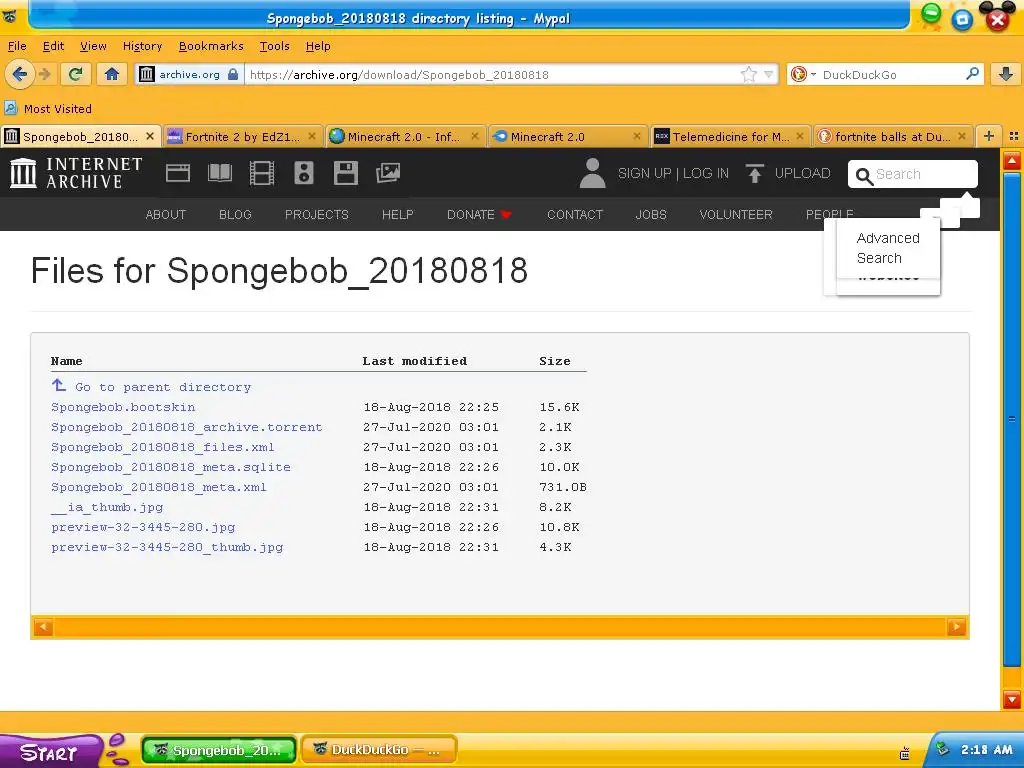Image resolution: width=1024 pixels, height=768 pixels.
Task: Click the SIGN UP | LOG IN link
Action: 673,173
